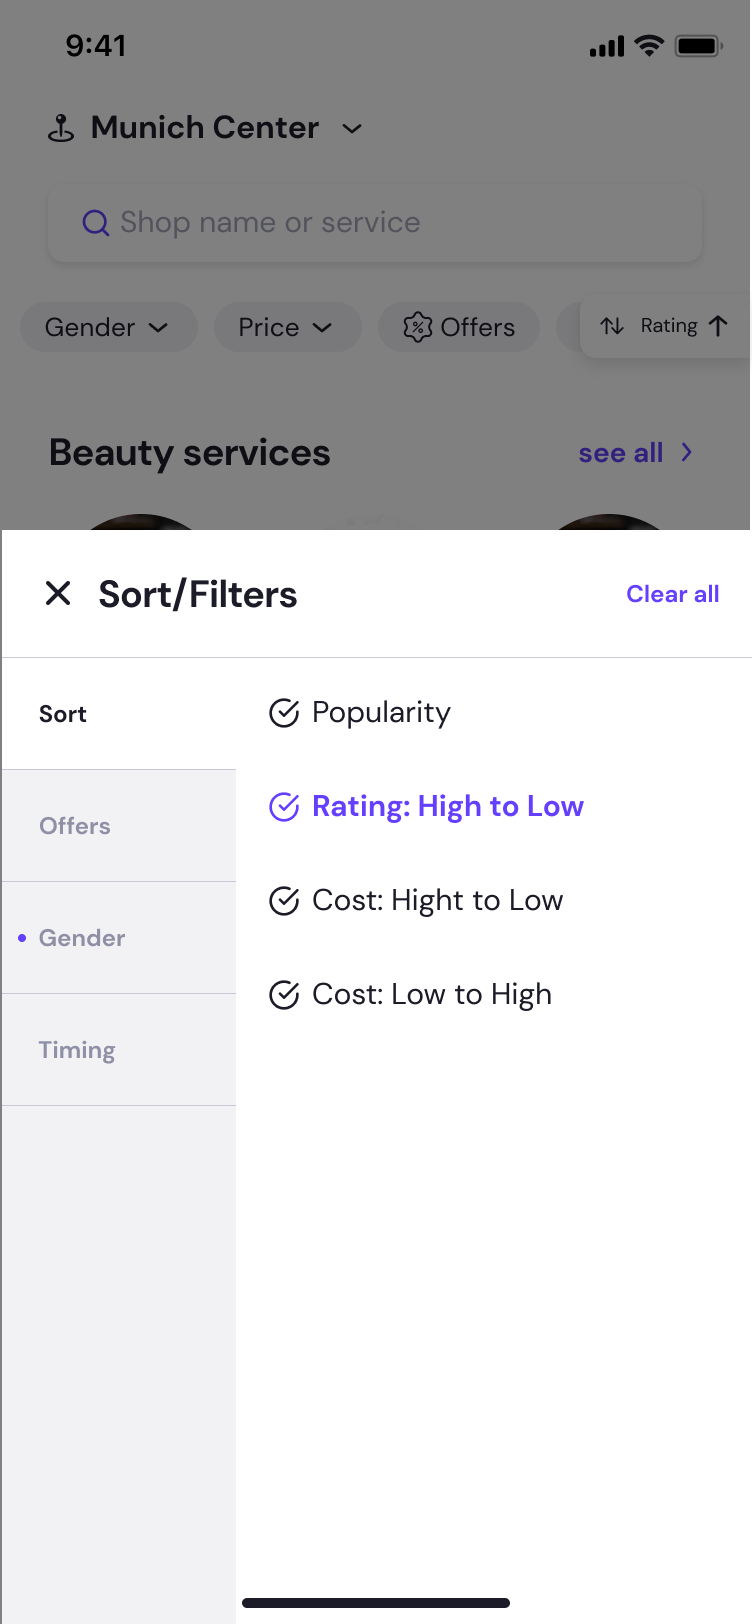Choose Cost: Low to High option
Viewport: 752px width, 1624px height.
coord(431,995)
